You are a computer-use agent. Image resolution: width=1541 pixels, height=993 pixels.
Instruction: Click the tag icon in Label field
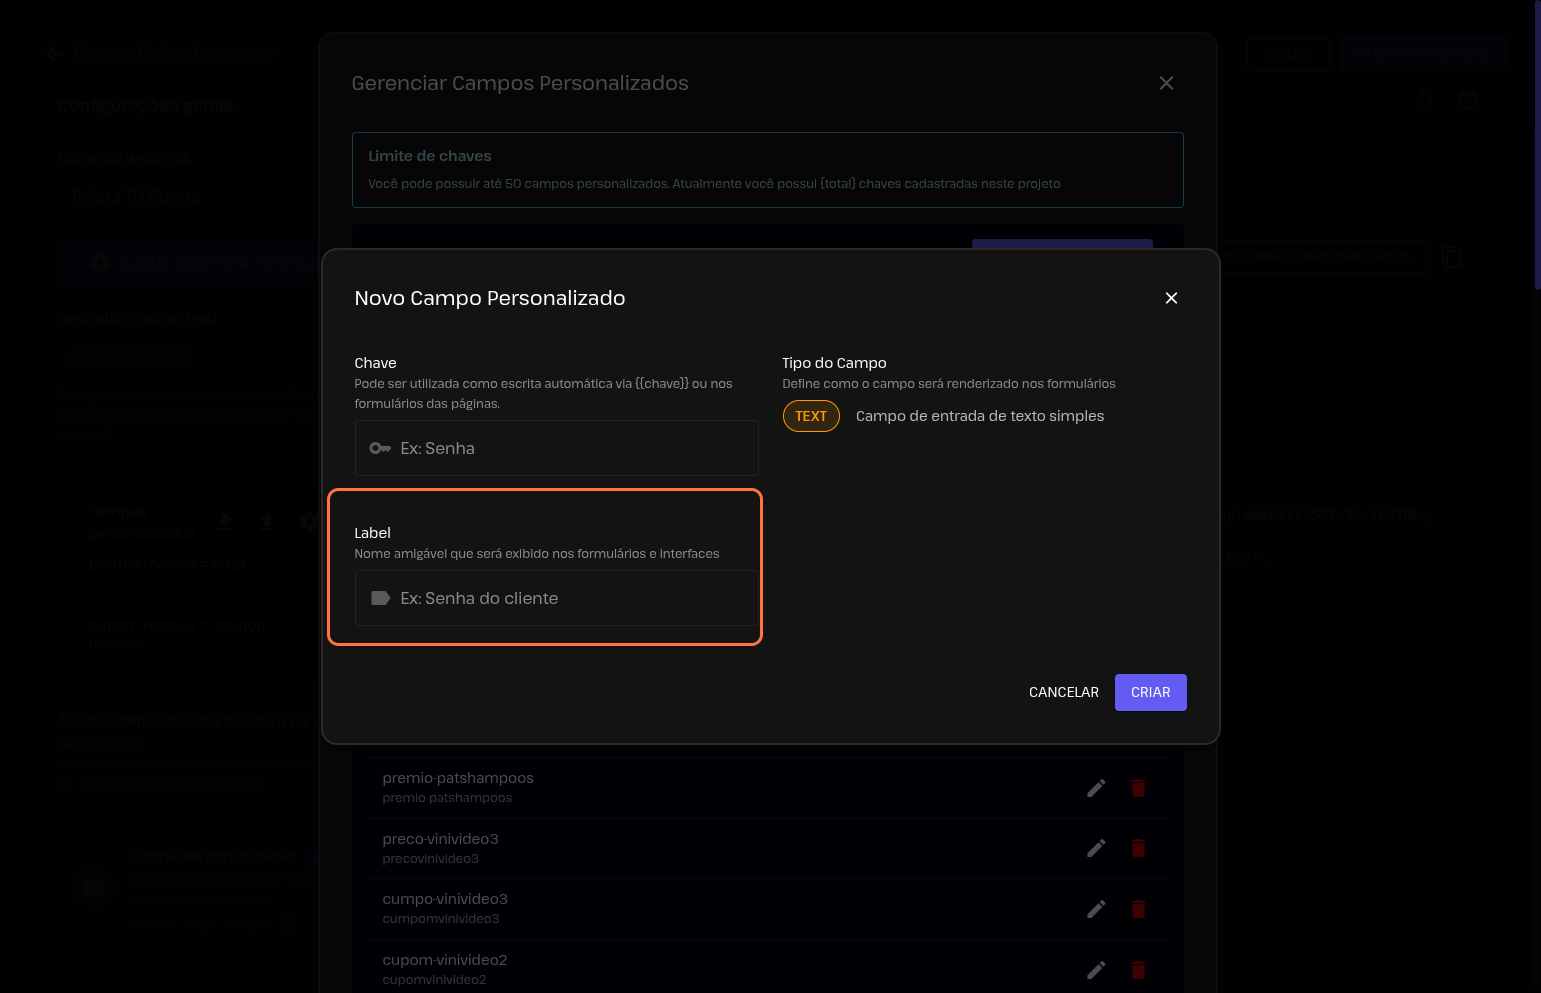(x=380, y=598)
